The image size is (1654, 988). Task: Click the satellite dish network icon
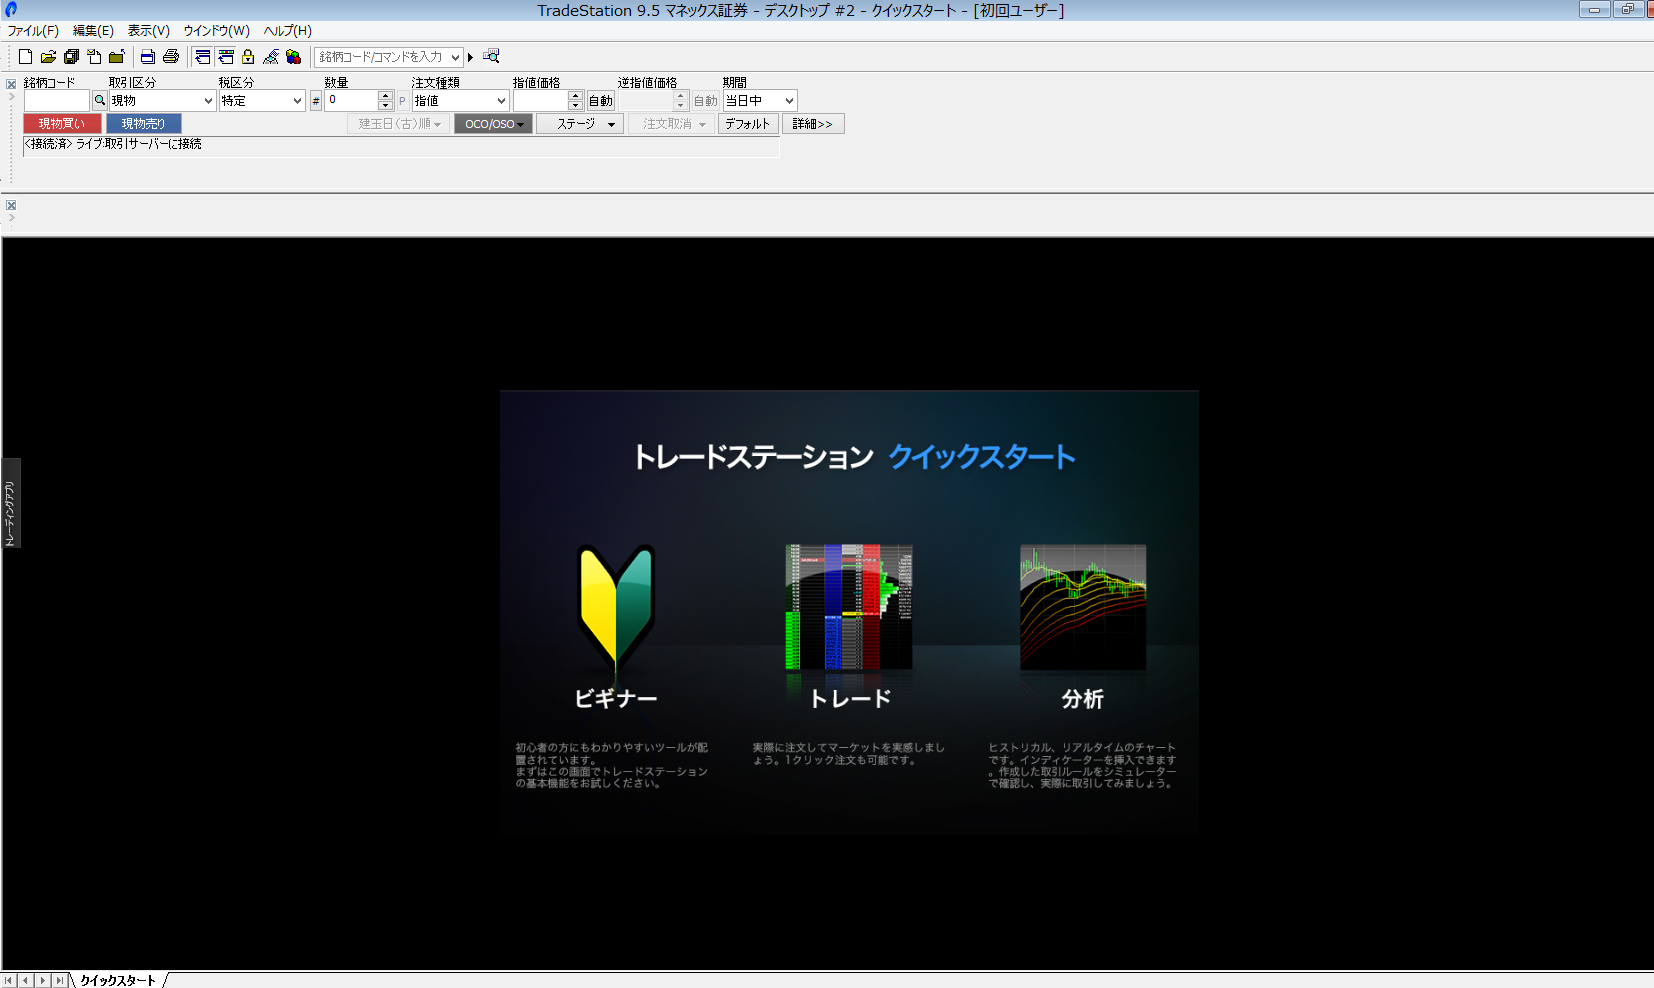point(271,57)
